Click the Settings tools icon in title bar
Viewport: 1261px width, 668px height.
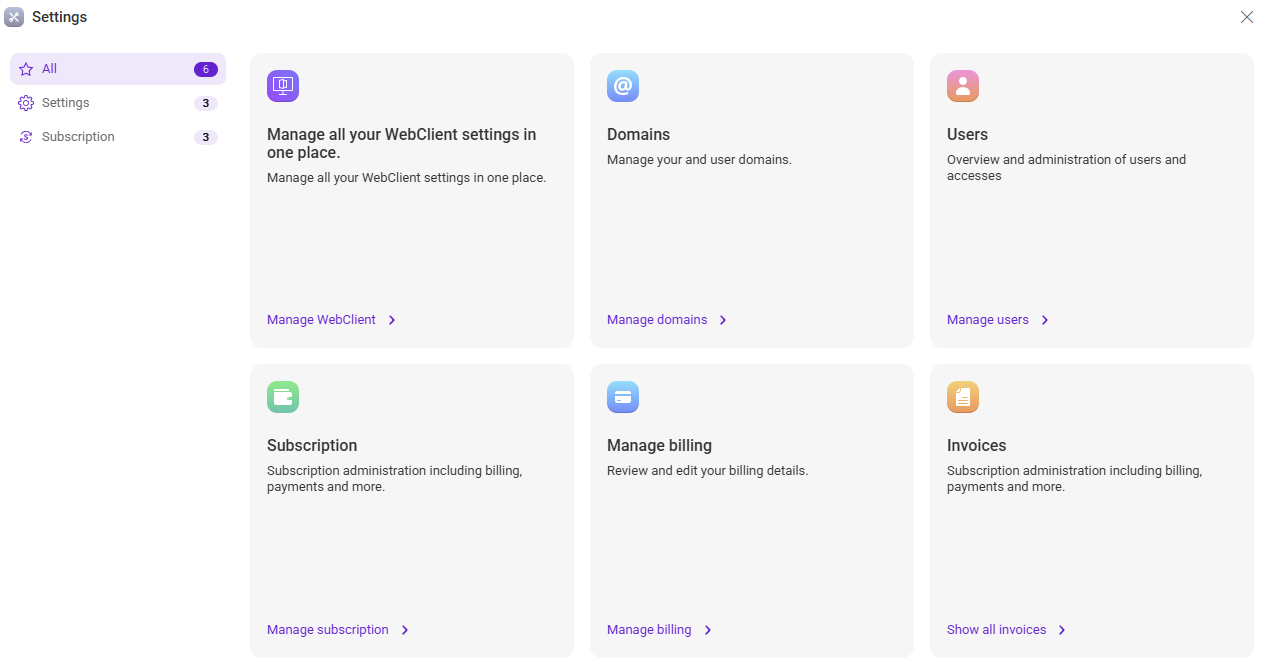[14, 17]
